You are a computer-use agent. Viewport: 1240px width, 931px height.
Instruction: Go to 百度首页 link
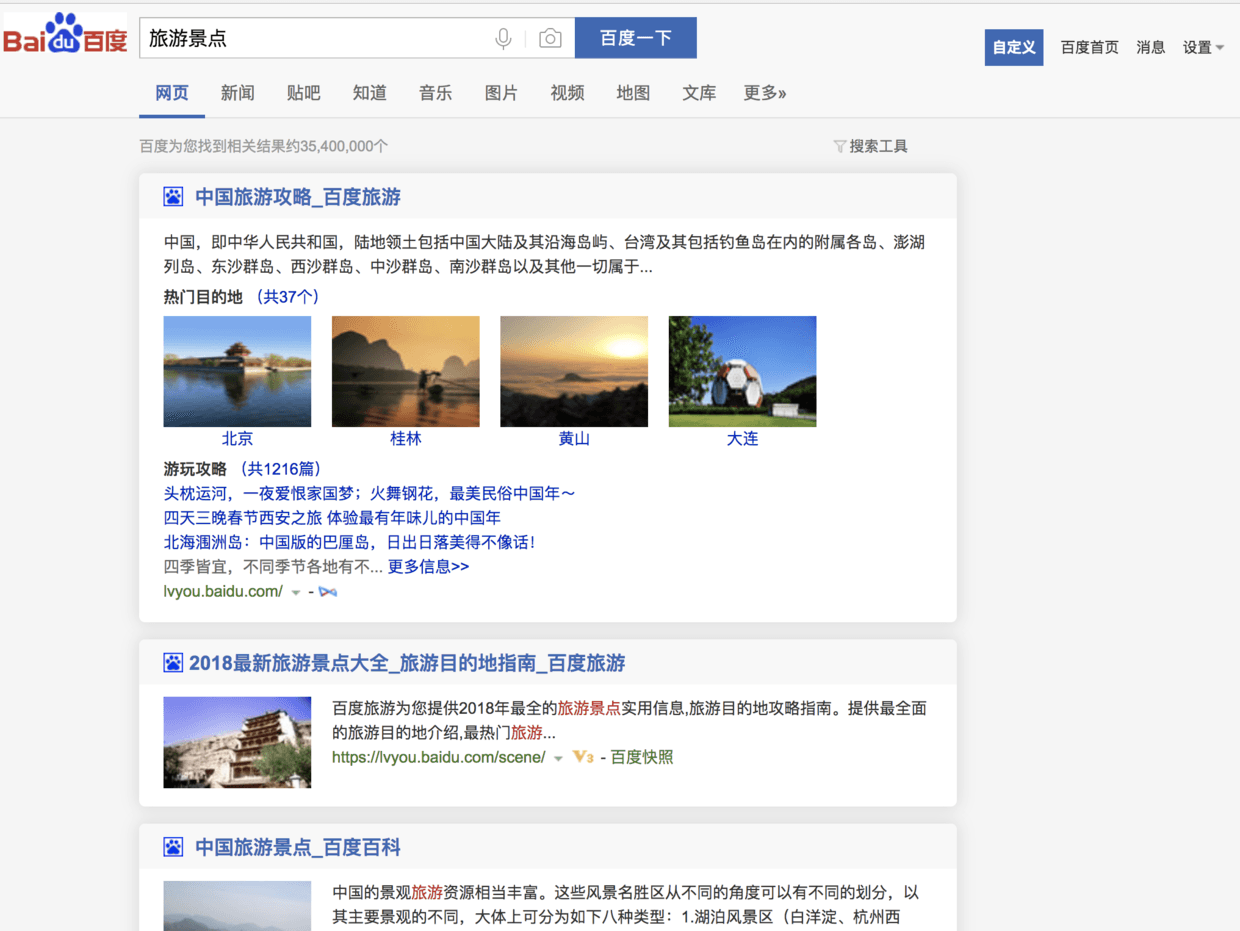coord(1090,47)
